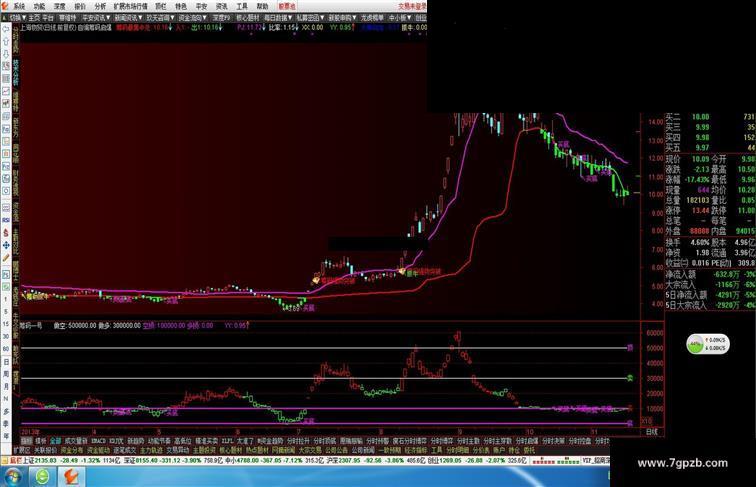Viewport: 756px width, 487px height.
Task: Select the 全部 indicator tab
Action: click(x=56, y=441)
